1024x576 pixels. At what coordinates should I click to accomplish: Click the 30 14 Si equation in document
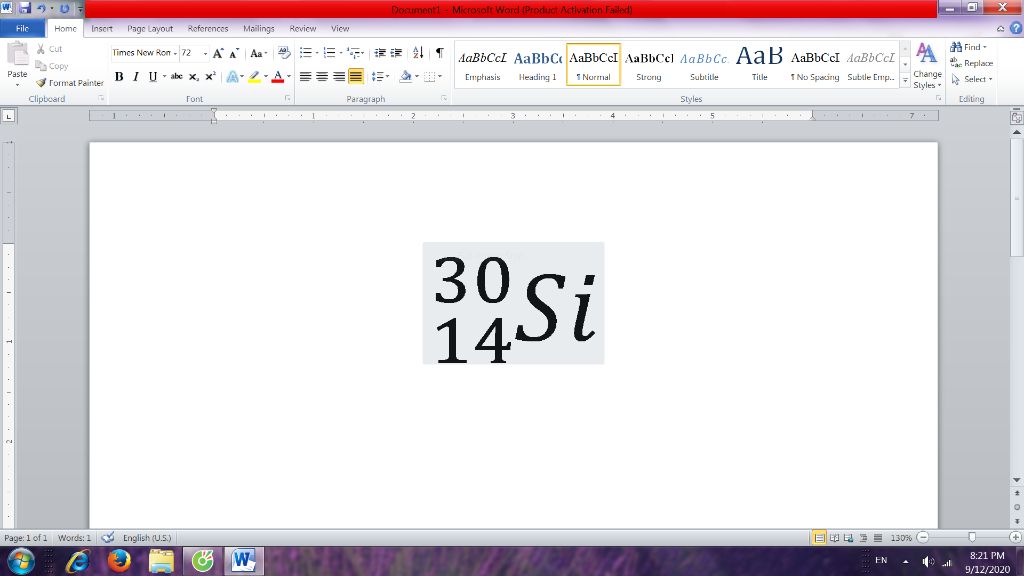[x=513, y=303]
